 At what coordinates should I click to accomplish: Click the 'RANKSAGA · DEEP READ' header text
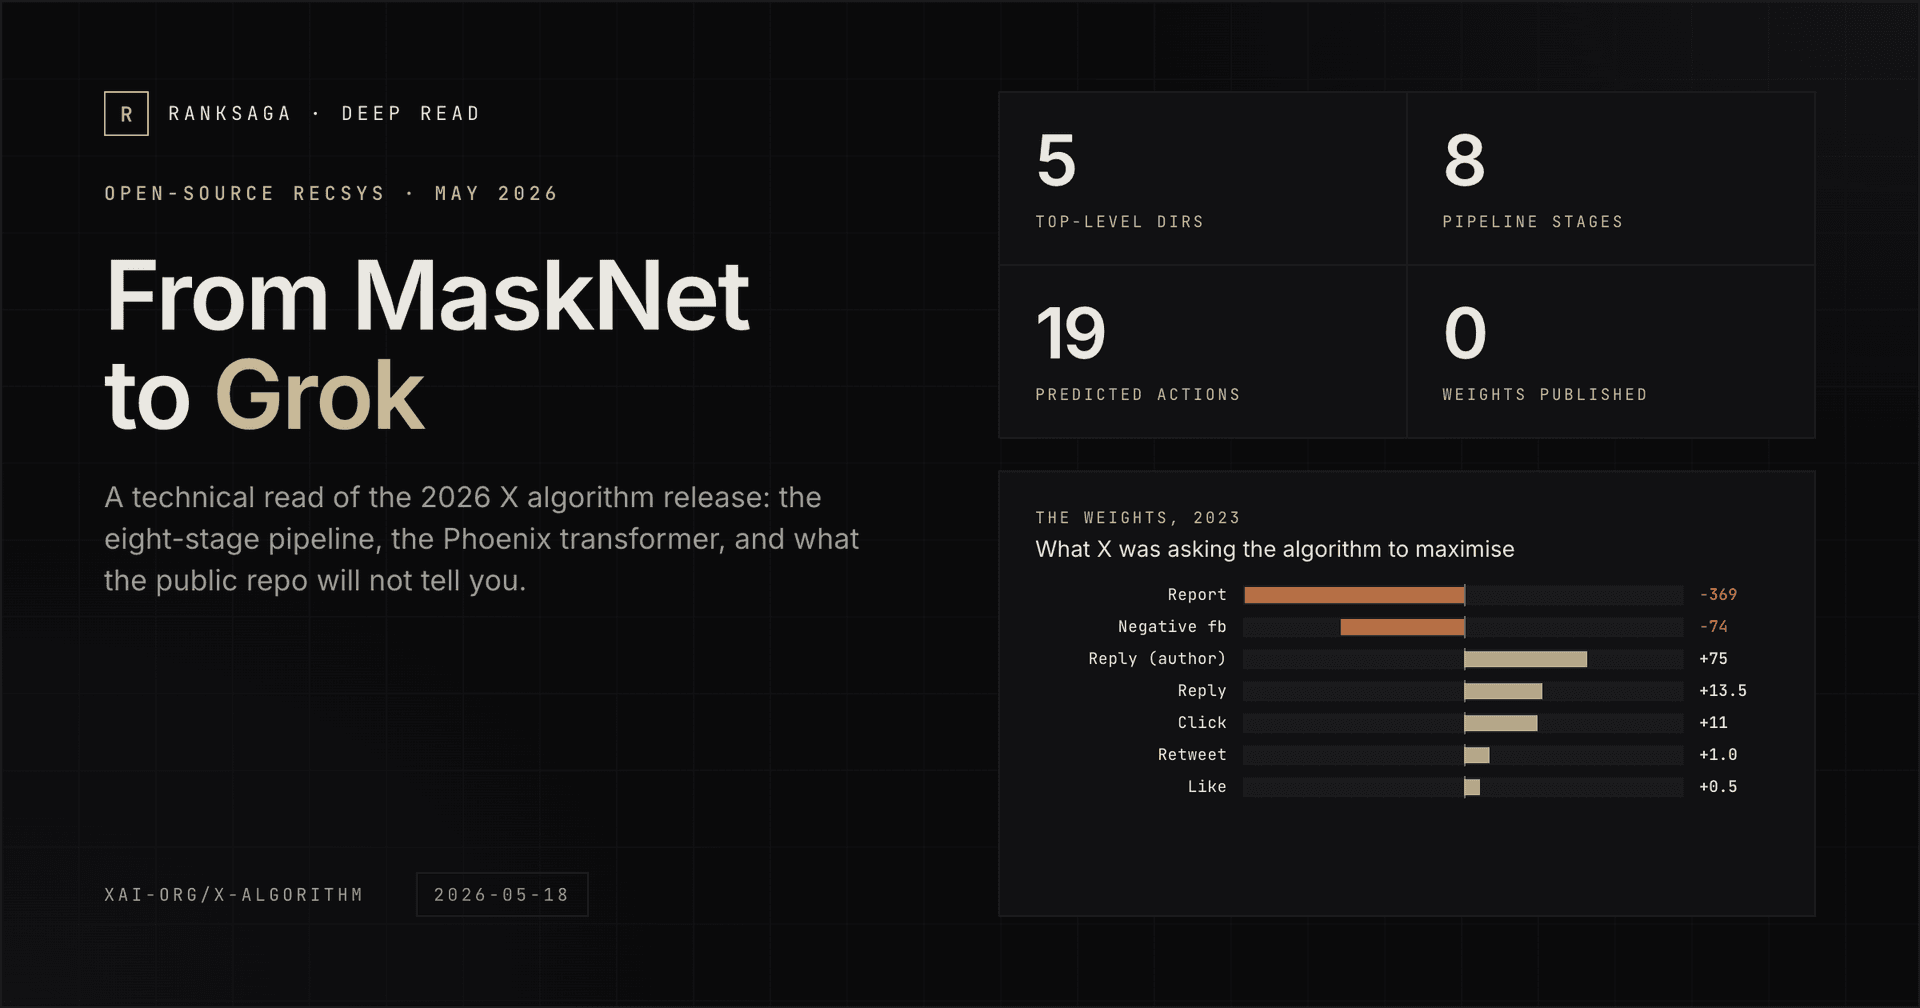pyautogui.click(x=324, y=114)
